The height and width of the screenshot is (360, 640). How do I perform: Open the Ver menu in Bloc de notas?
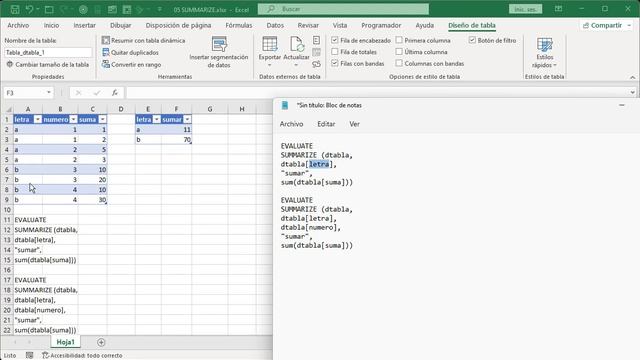click(354, 124)
